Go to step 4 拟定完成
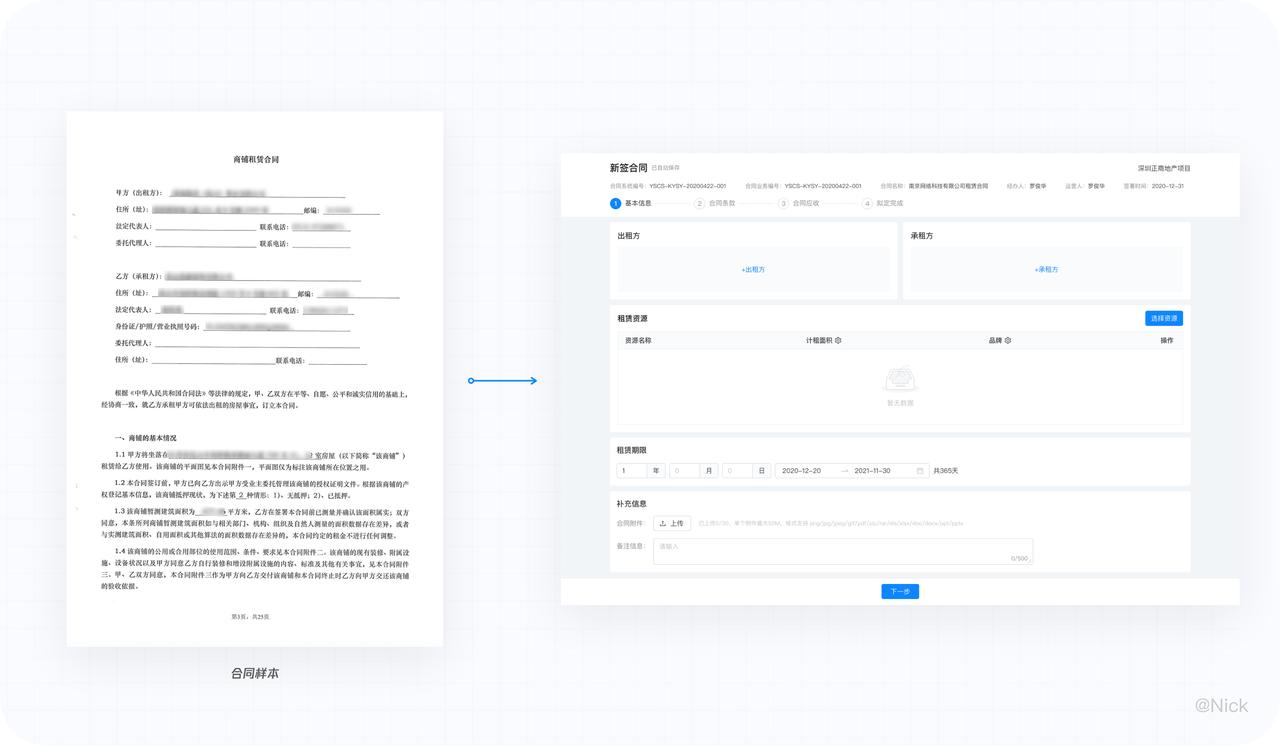1280x746 pixels. 883,203
